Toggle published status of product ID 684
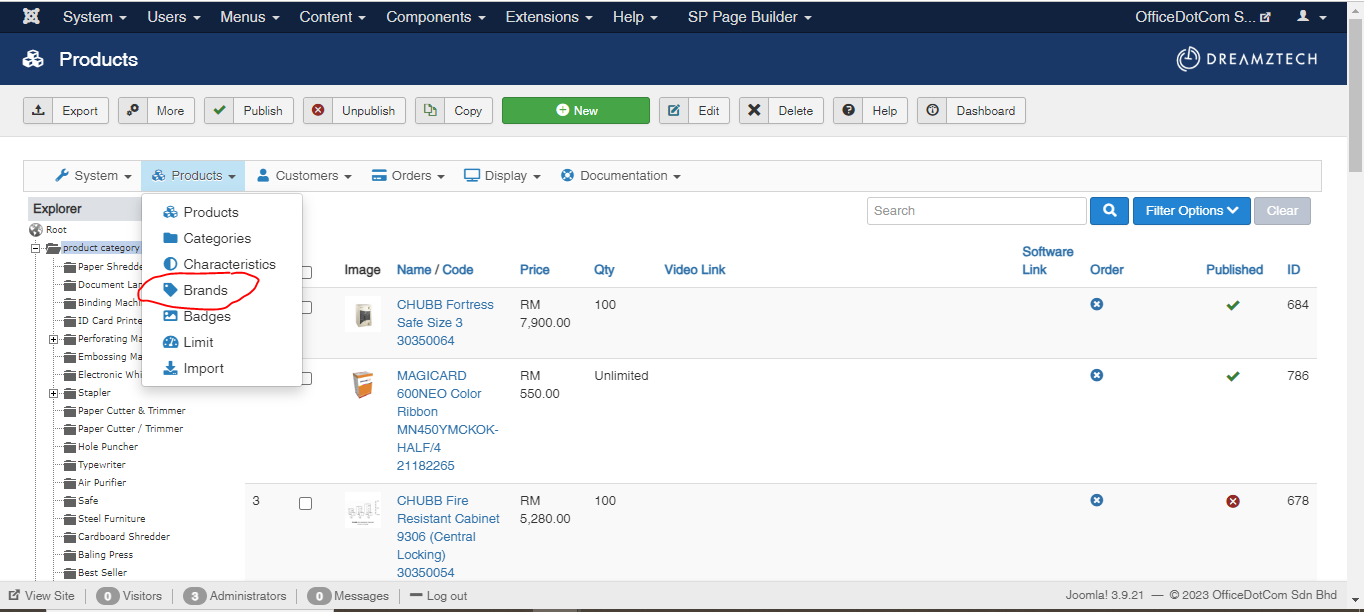Image resolution: width=1364 pixels, height=612 pixels. click(1233, 305)
